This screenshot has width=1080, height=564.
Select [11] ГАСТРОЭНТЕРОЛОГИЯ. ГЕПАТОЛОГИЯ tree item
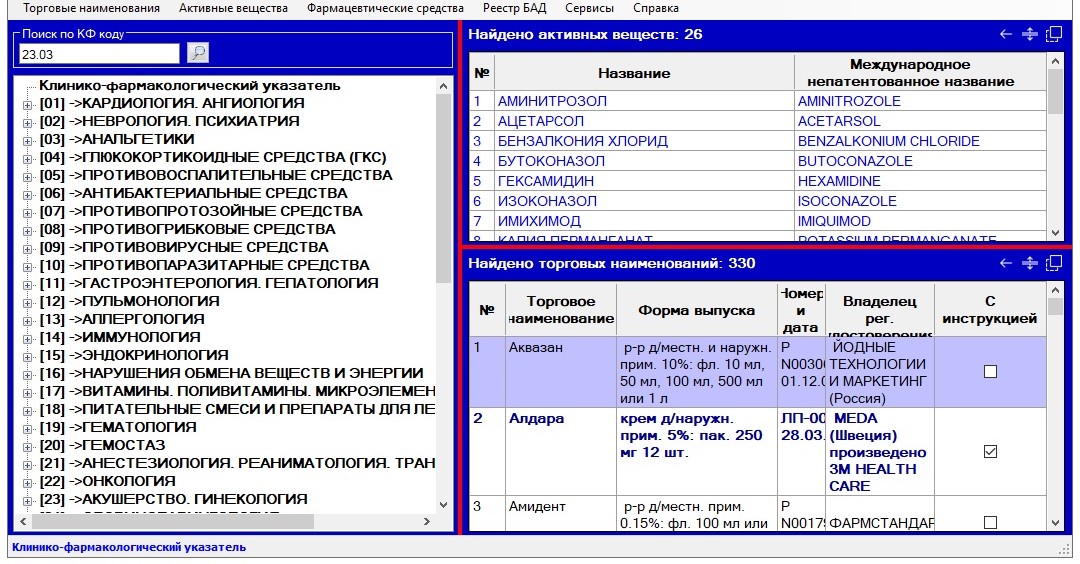point(209,283)
